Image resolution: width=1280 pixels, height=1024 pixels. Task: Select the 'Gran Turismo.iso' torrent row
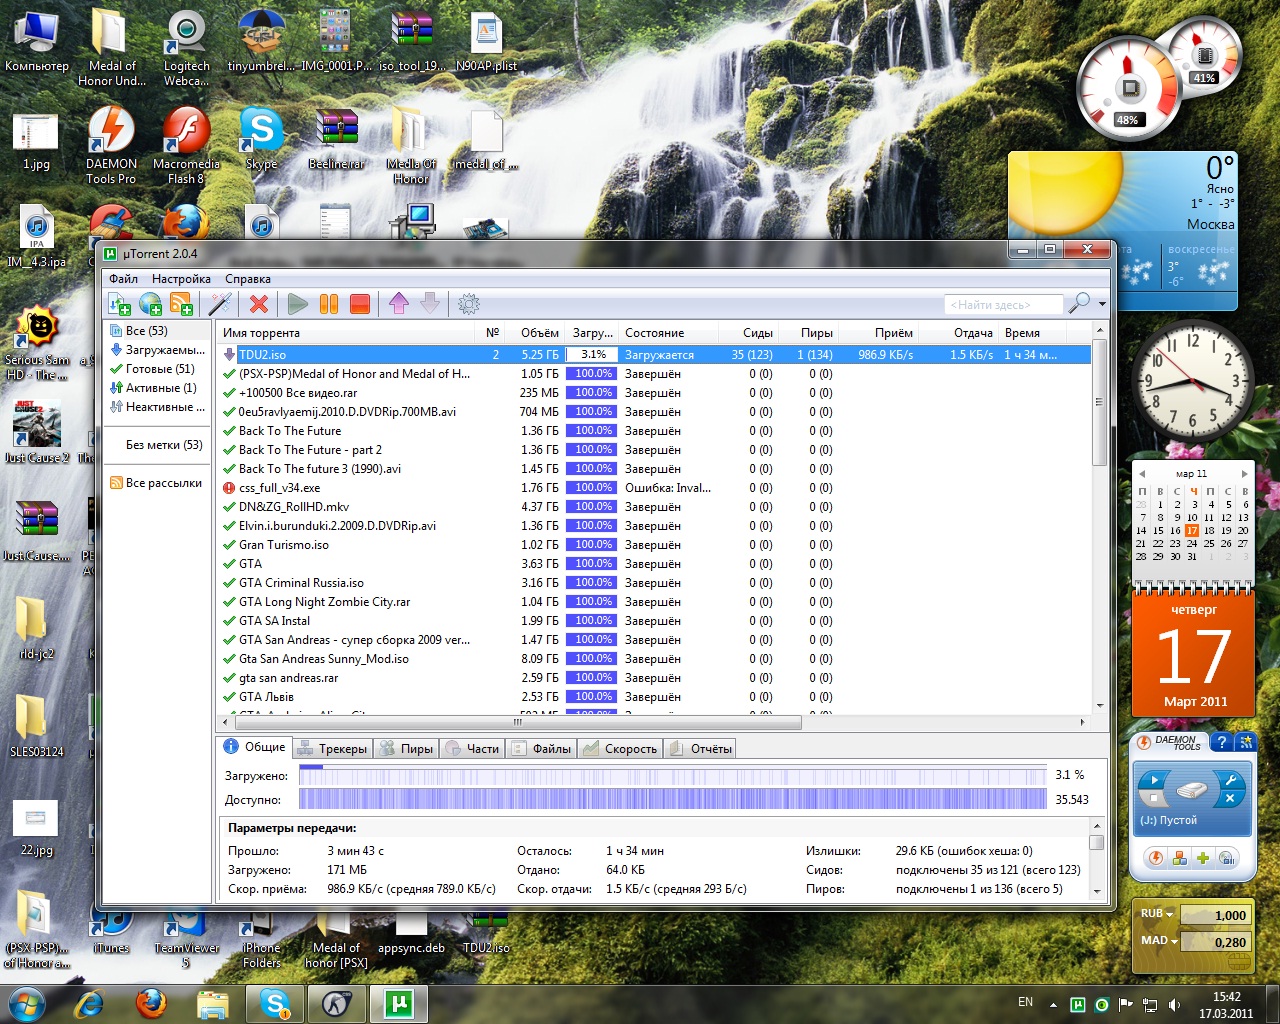point(654,545)
